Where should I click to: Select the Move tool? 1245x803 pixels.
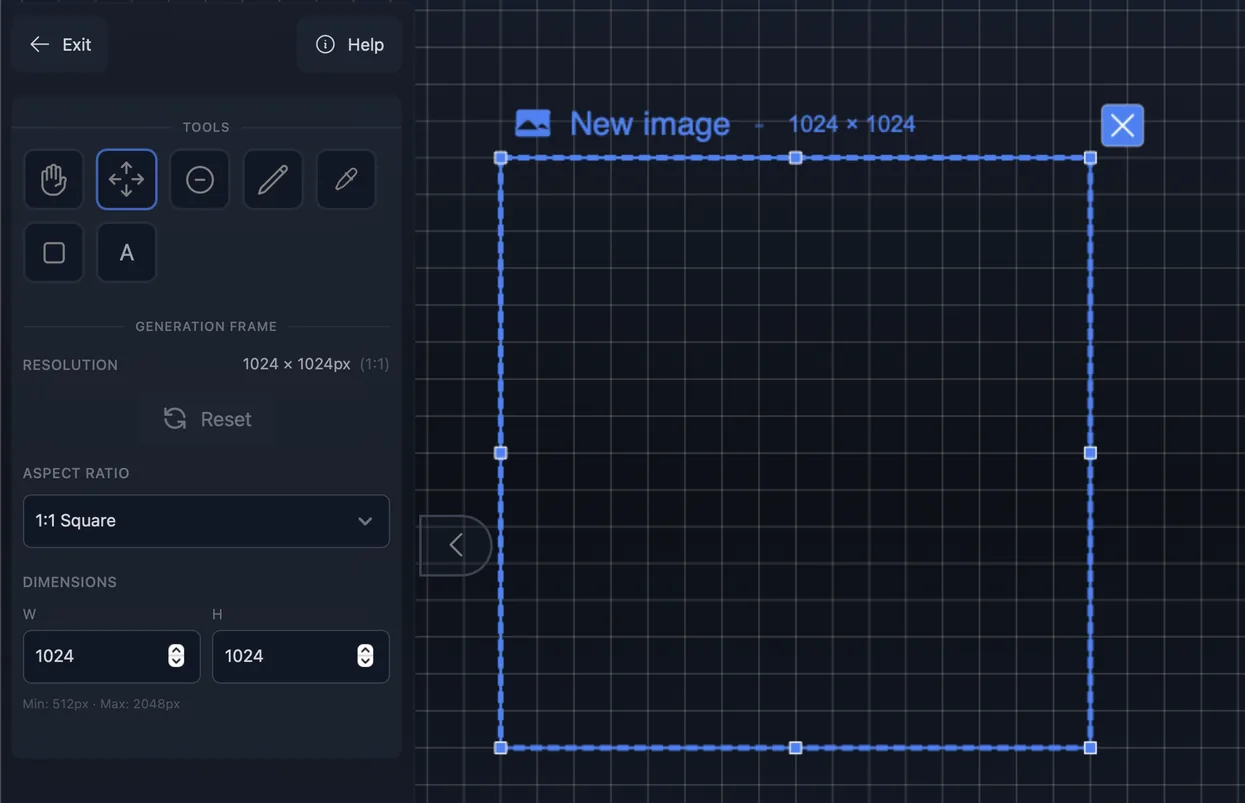(126, 179)
